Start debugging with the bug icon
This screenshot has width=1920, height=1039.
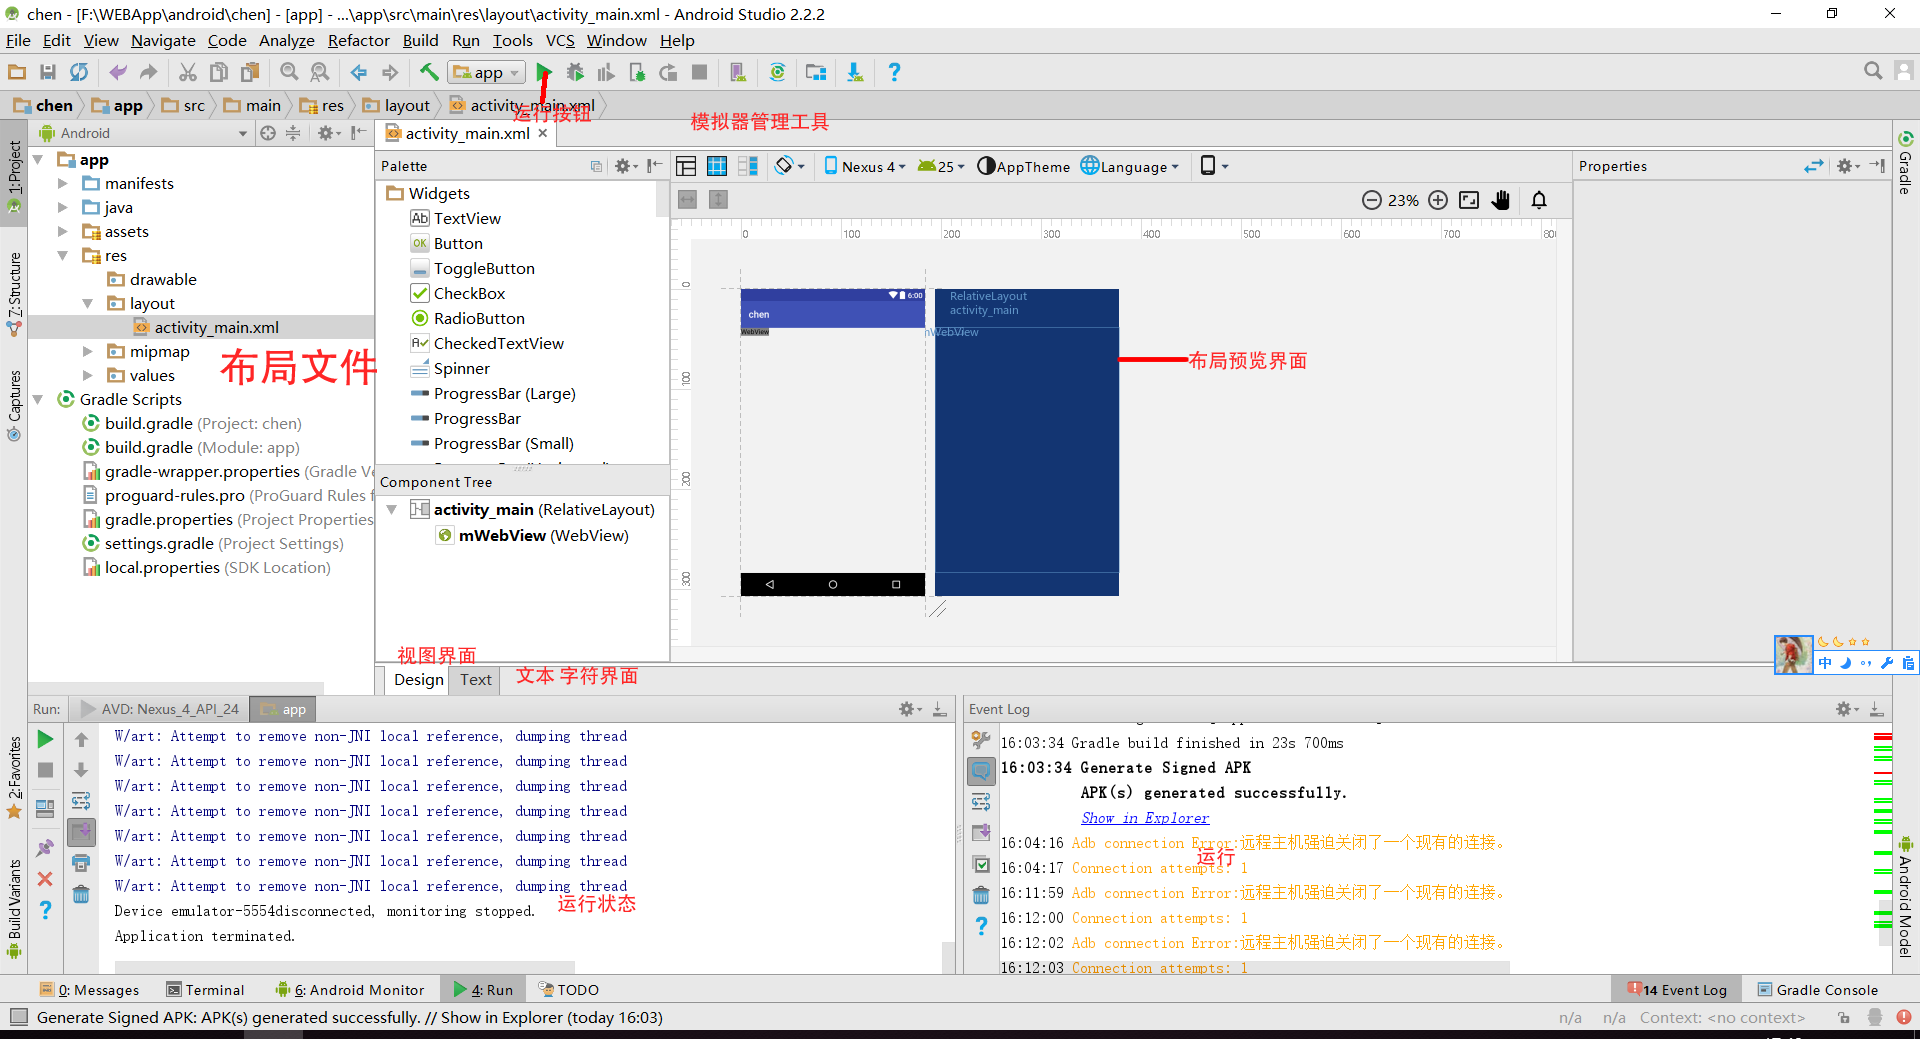(x=575, y=72)
